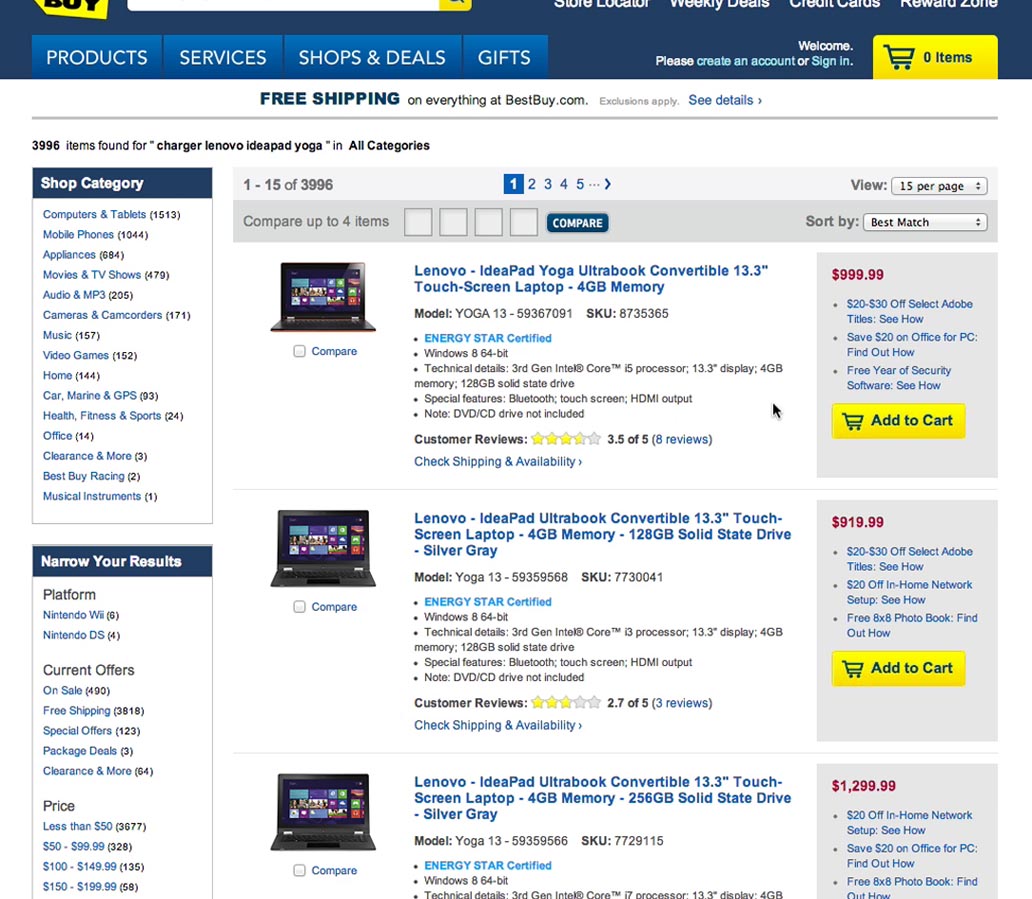Open the PRODUCTS menu

coord(97,57)
